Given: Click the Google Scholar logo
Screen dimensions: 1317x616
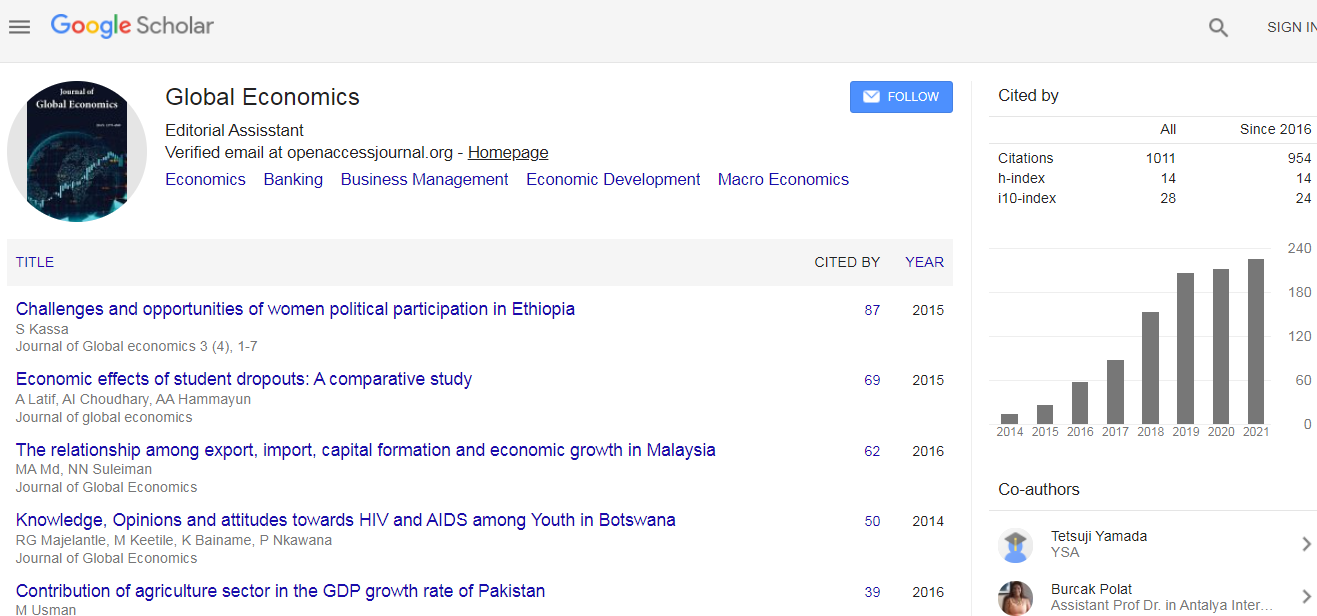Looking at the screenshot, I should click(x=132, y=26).
